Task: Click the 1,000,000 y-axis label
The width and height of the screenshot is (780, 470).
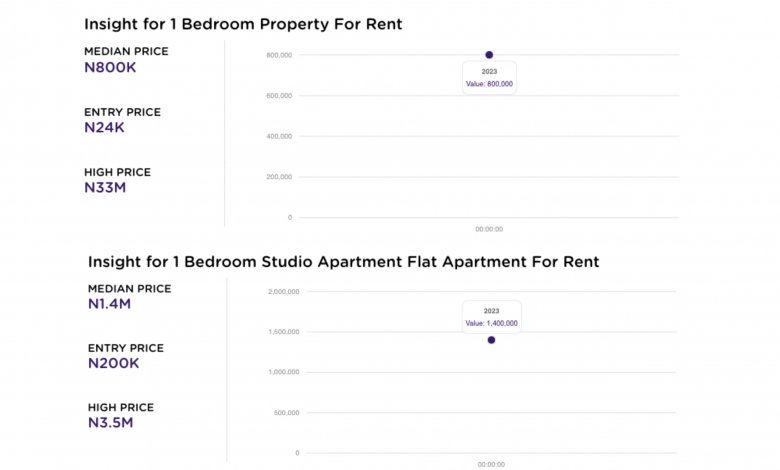Action: click(284, 372)
